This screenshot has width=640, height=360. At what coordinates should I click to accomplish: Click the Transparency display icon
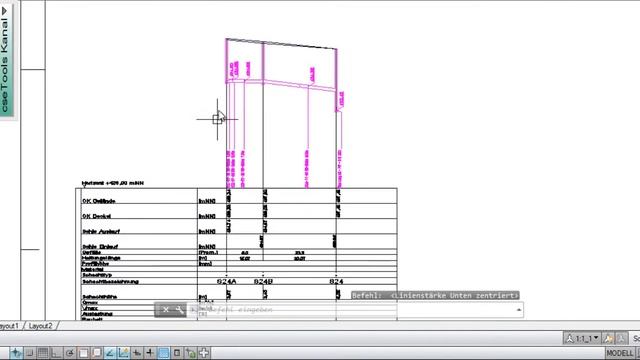164,353
